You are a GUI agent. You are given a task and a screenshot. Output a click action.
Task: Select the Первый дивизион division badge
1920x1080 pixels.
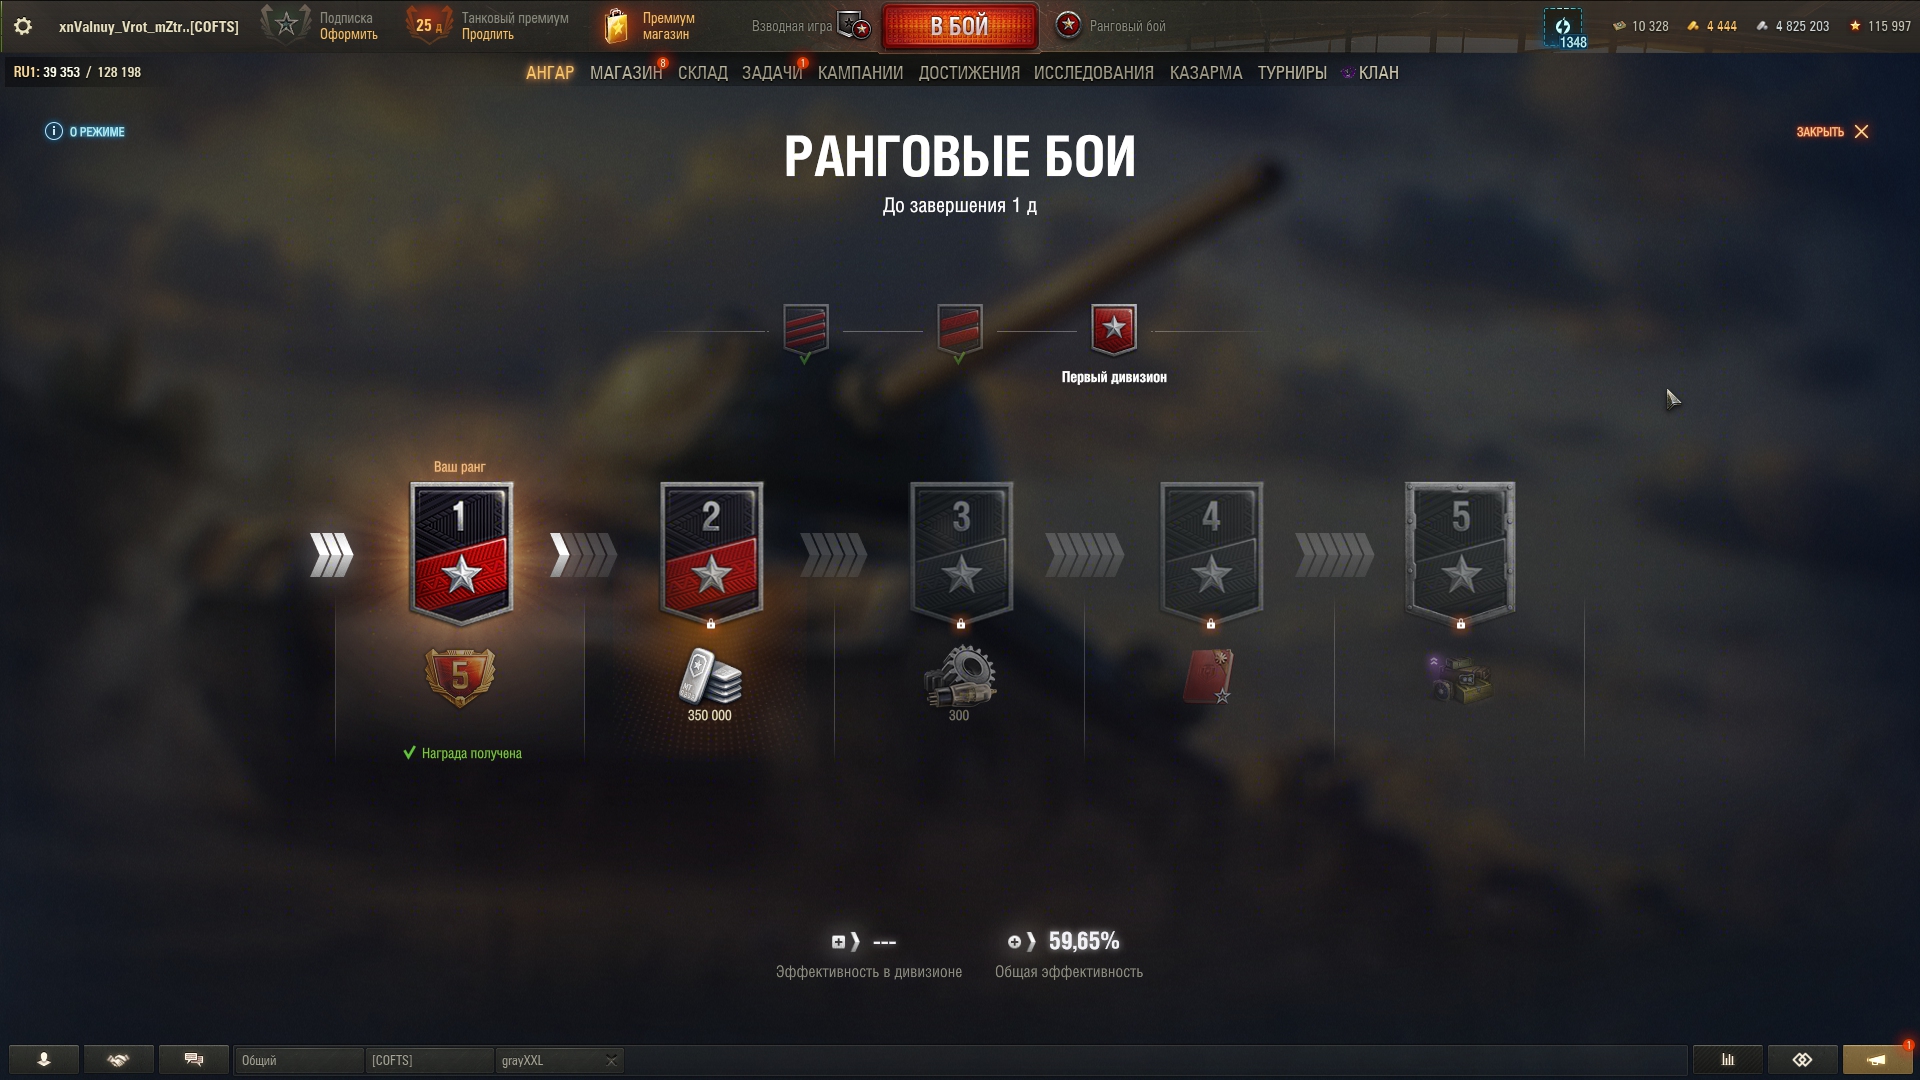click(1114, 330)
